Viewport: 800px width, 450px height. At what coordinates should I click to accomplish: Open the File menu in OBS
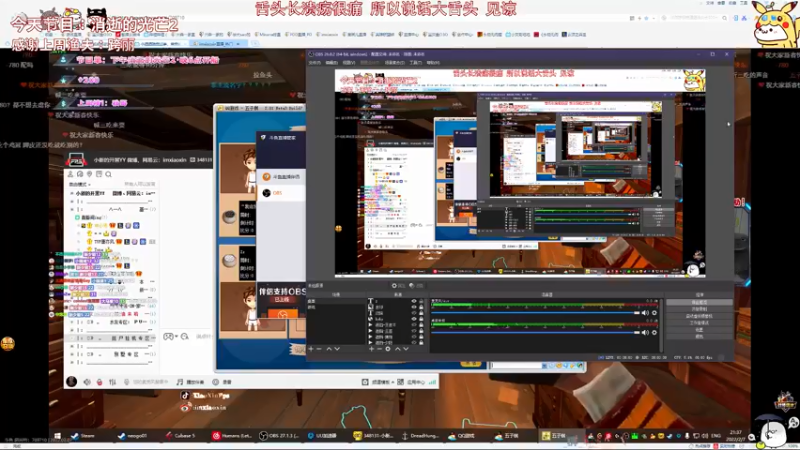[x=315, y=63]
